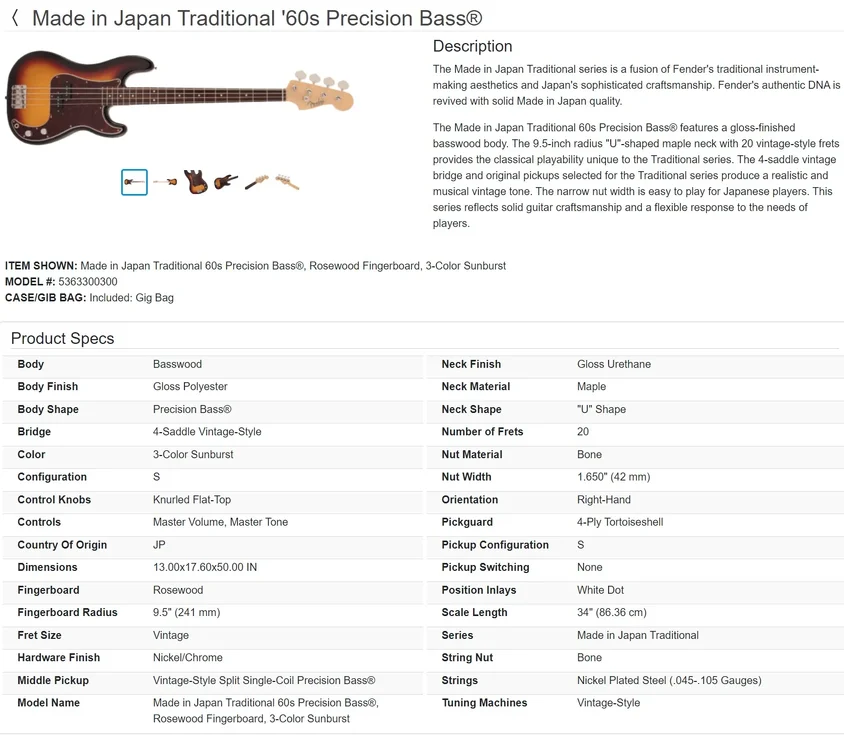Click the Description heading

click(x=473, y=46)
